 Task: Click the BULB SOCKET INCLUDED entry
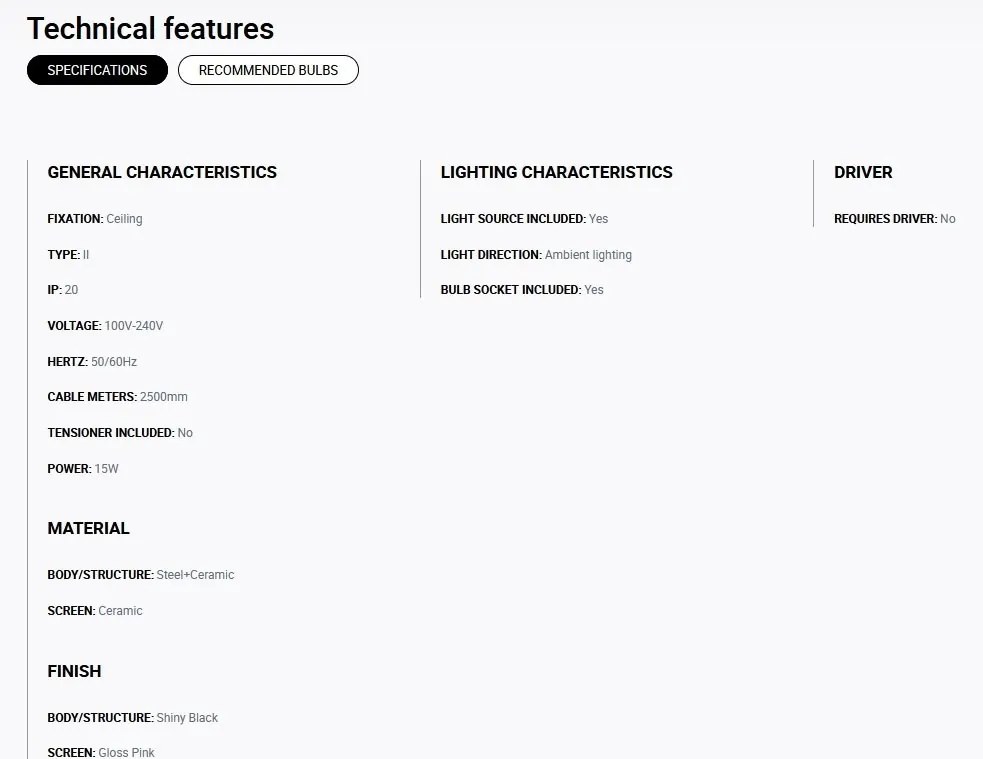click(522, 290)
